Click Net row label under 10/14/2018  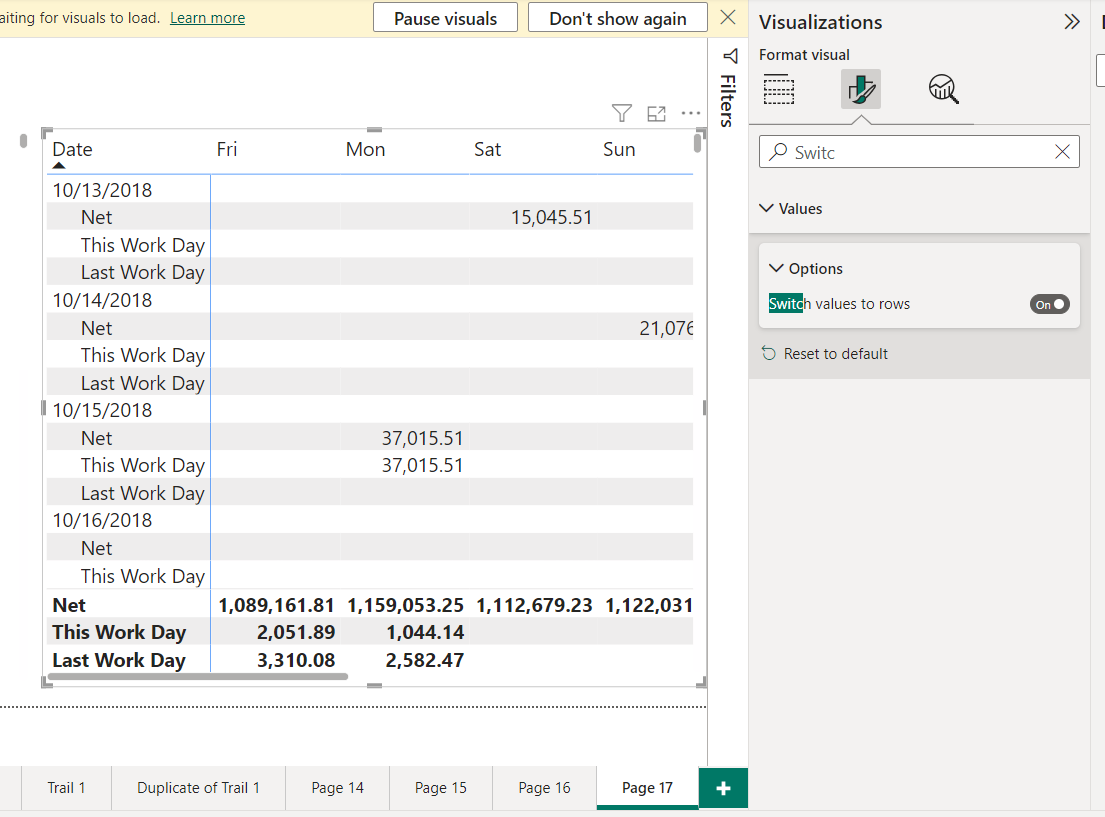point(97,328)
